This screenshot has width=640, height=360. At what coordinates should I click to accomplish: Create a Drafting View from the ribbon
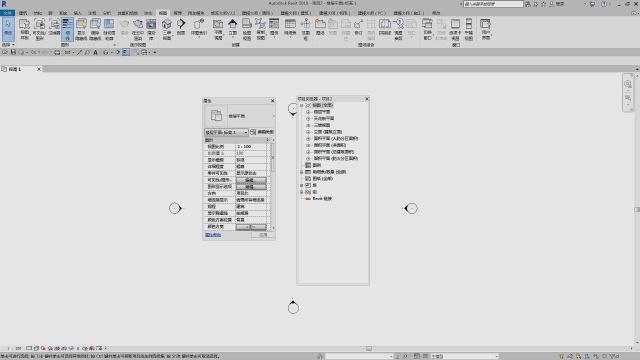[x=247, y=29]
